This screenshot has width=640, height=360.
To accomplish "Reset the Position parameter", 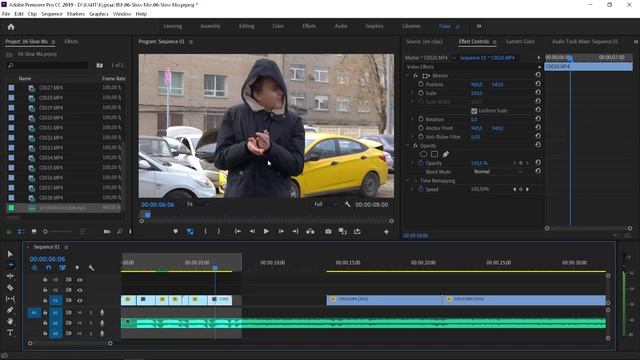I will [x=538, y=84].
